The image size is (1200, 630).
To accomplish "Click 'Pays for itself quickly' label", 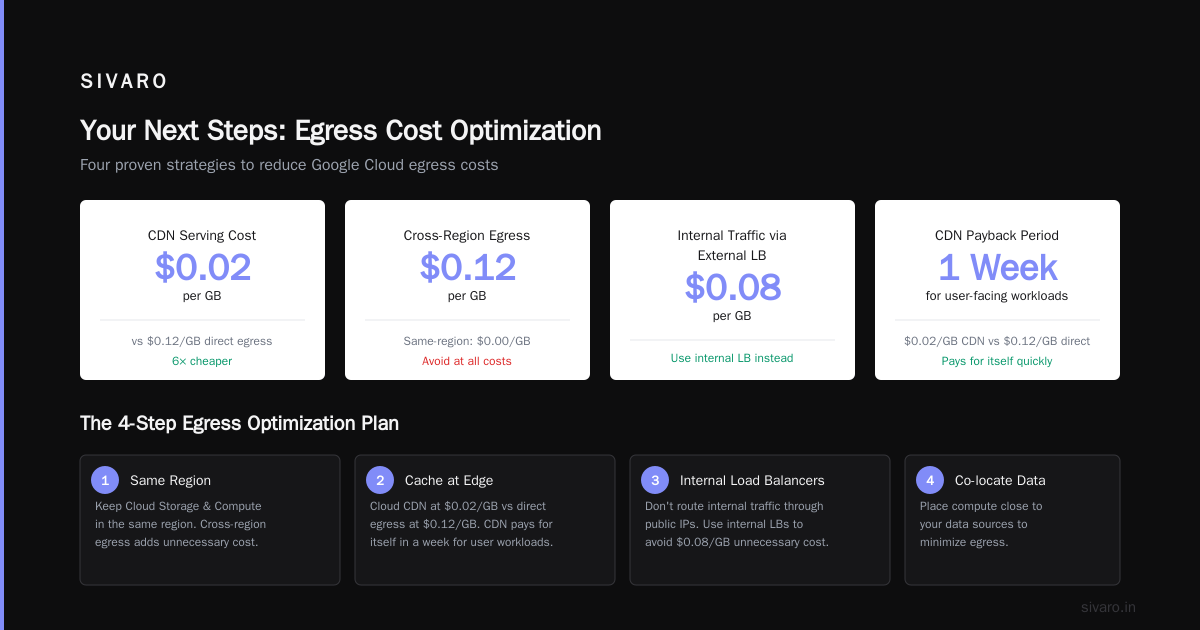I will click(997, 361).
